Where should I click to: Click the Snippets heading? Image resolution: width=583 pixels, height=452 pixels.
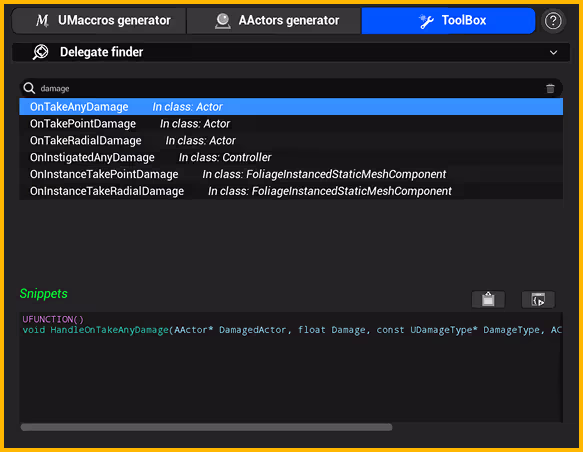[44, 294]
